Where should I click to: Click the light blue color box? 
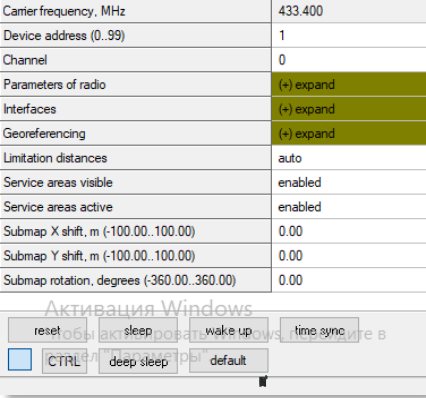[20, 359]
